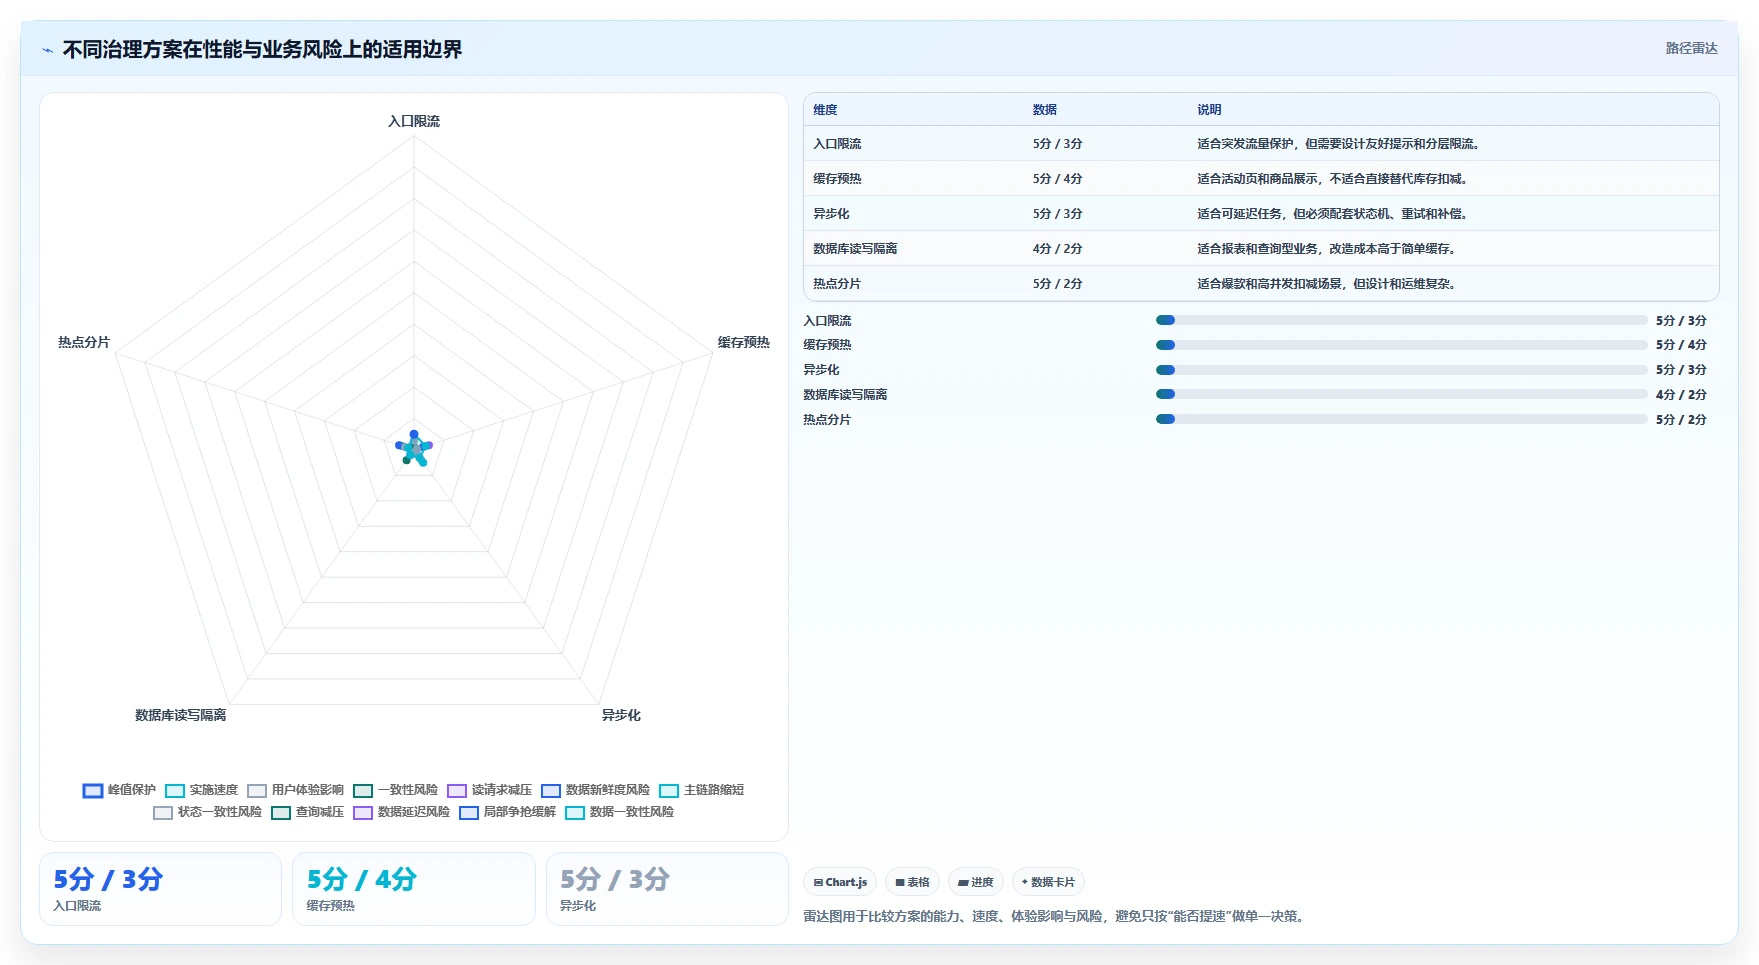This screenshot has height=965, width=1759.
Task: Click the 热点分片 axis label on radar
Action: click(x=84, y=342)
